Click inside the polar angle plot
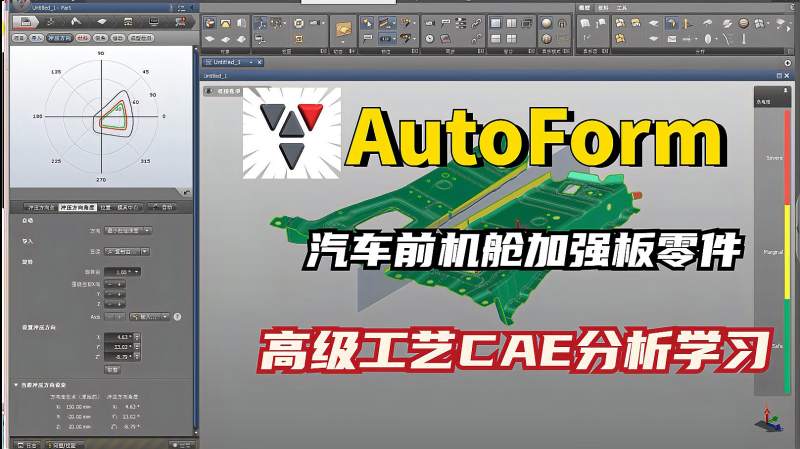The image size is (800, 449). click(102, 116)
